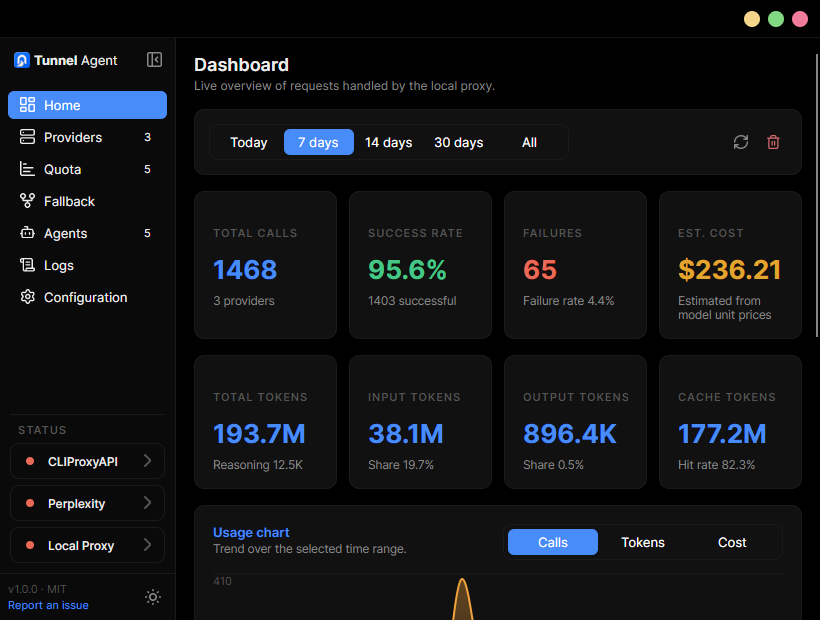Image resolution: width=820 pixels, height=620 pixels.
Task: Delete usage data with the trash icon
Action: point(773,142)
